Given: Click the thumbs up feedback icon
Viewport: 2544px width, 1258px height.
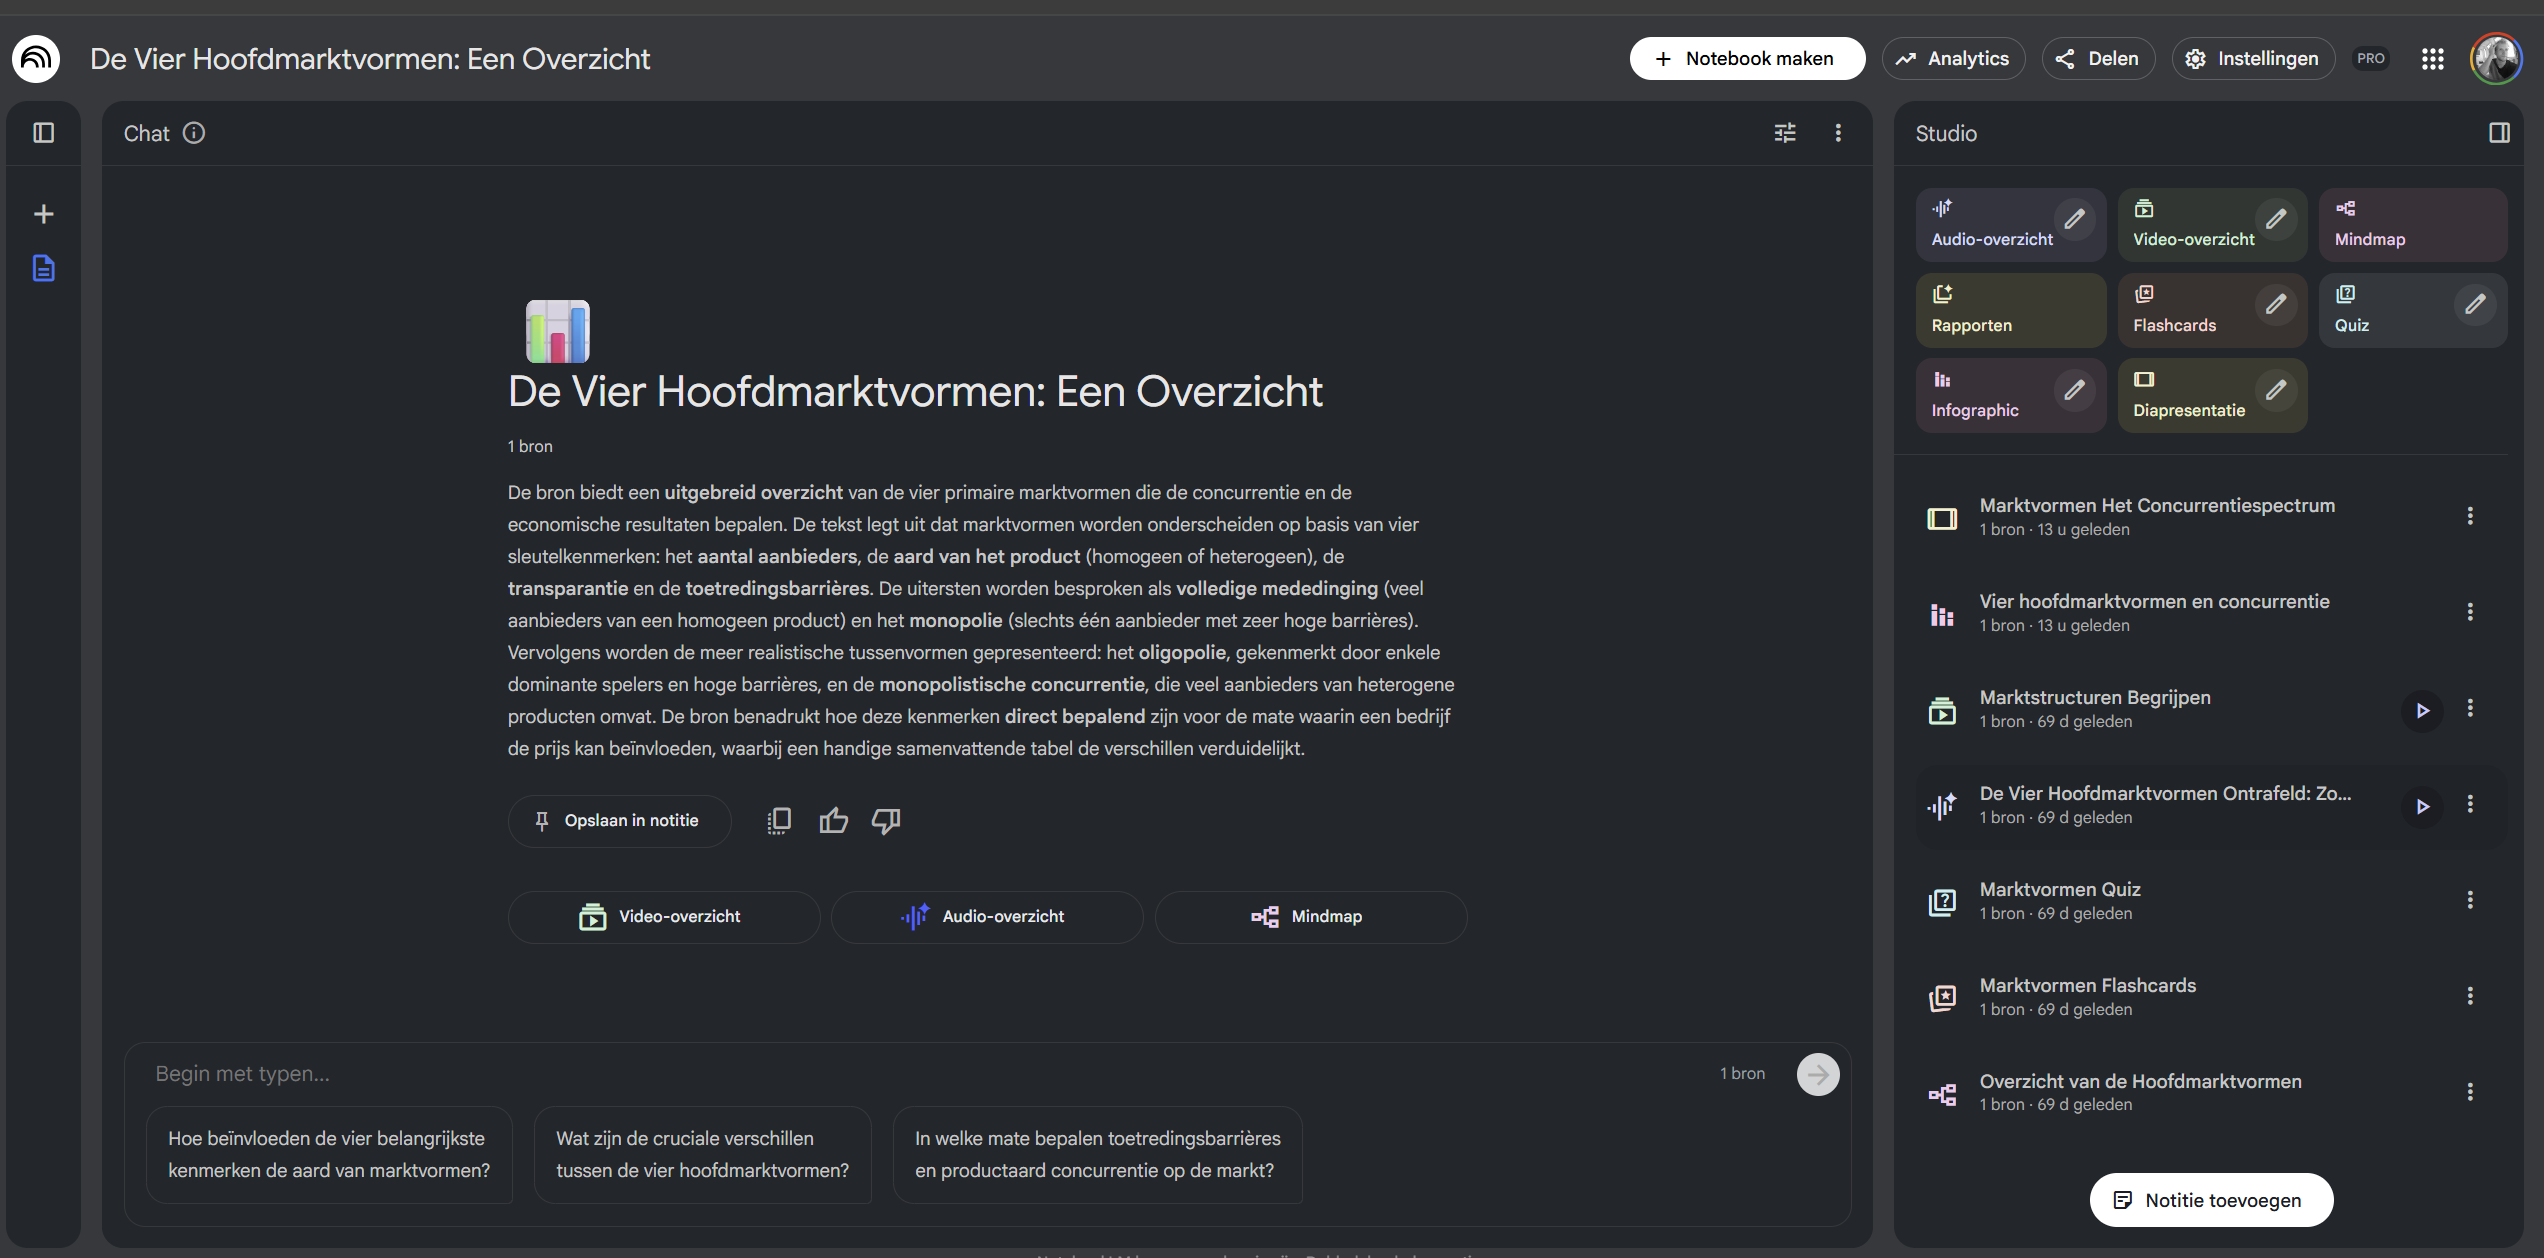Looking at the screenshot, I should point(833,821).
